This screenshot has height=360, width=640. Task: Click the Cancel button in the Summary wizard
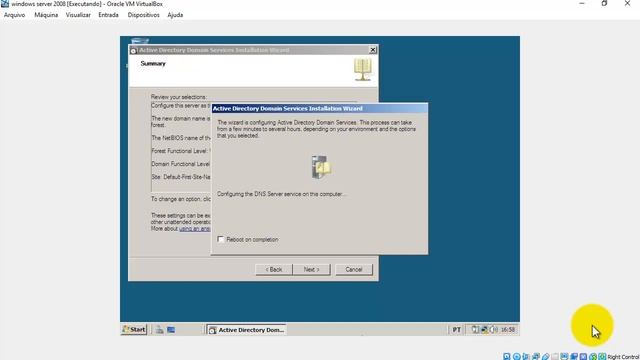click(354, 269)
